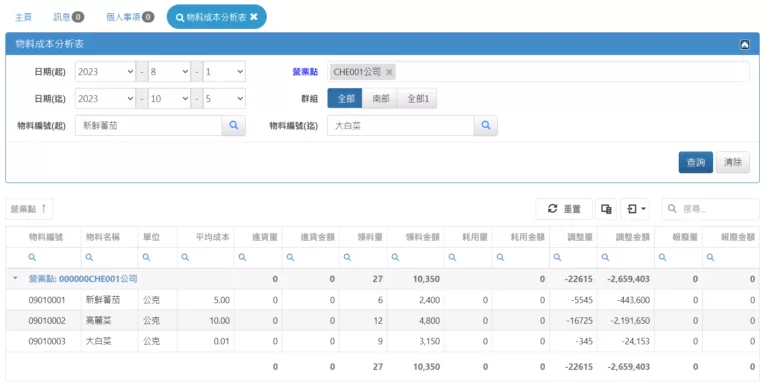Open the export dropdown button
Viewport: 768px width, 388px height.
click(x=635, y=209)
